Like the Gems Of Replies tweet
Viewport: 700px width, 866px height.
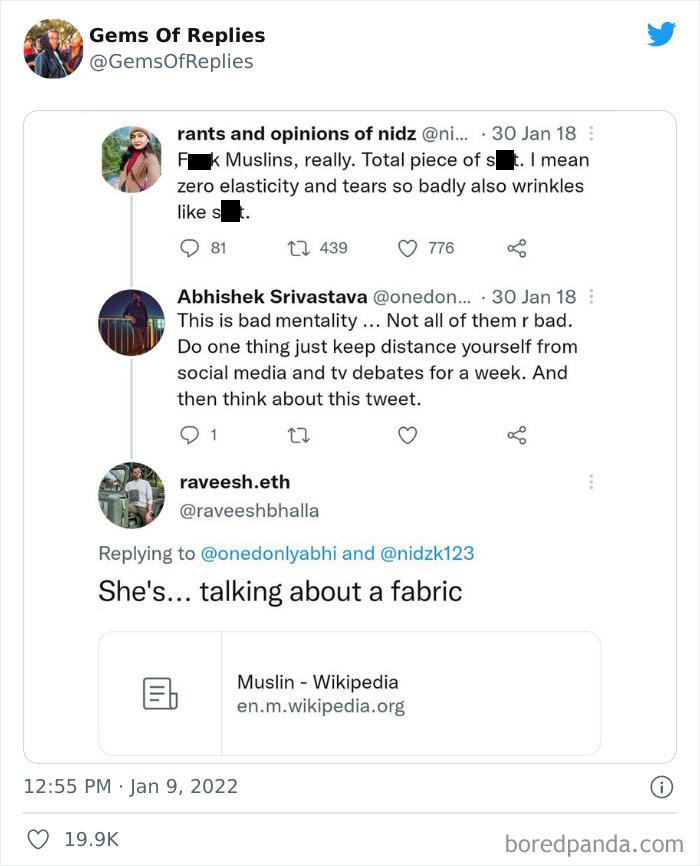click(37, 839)
